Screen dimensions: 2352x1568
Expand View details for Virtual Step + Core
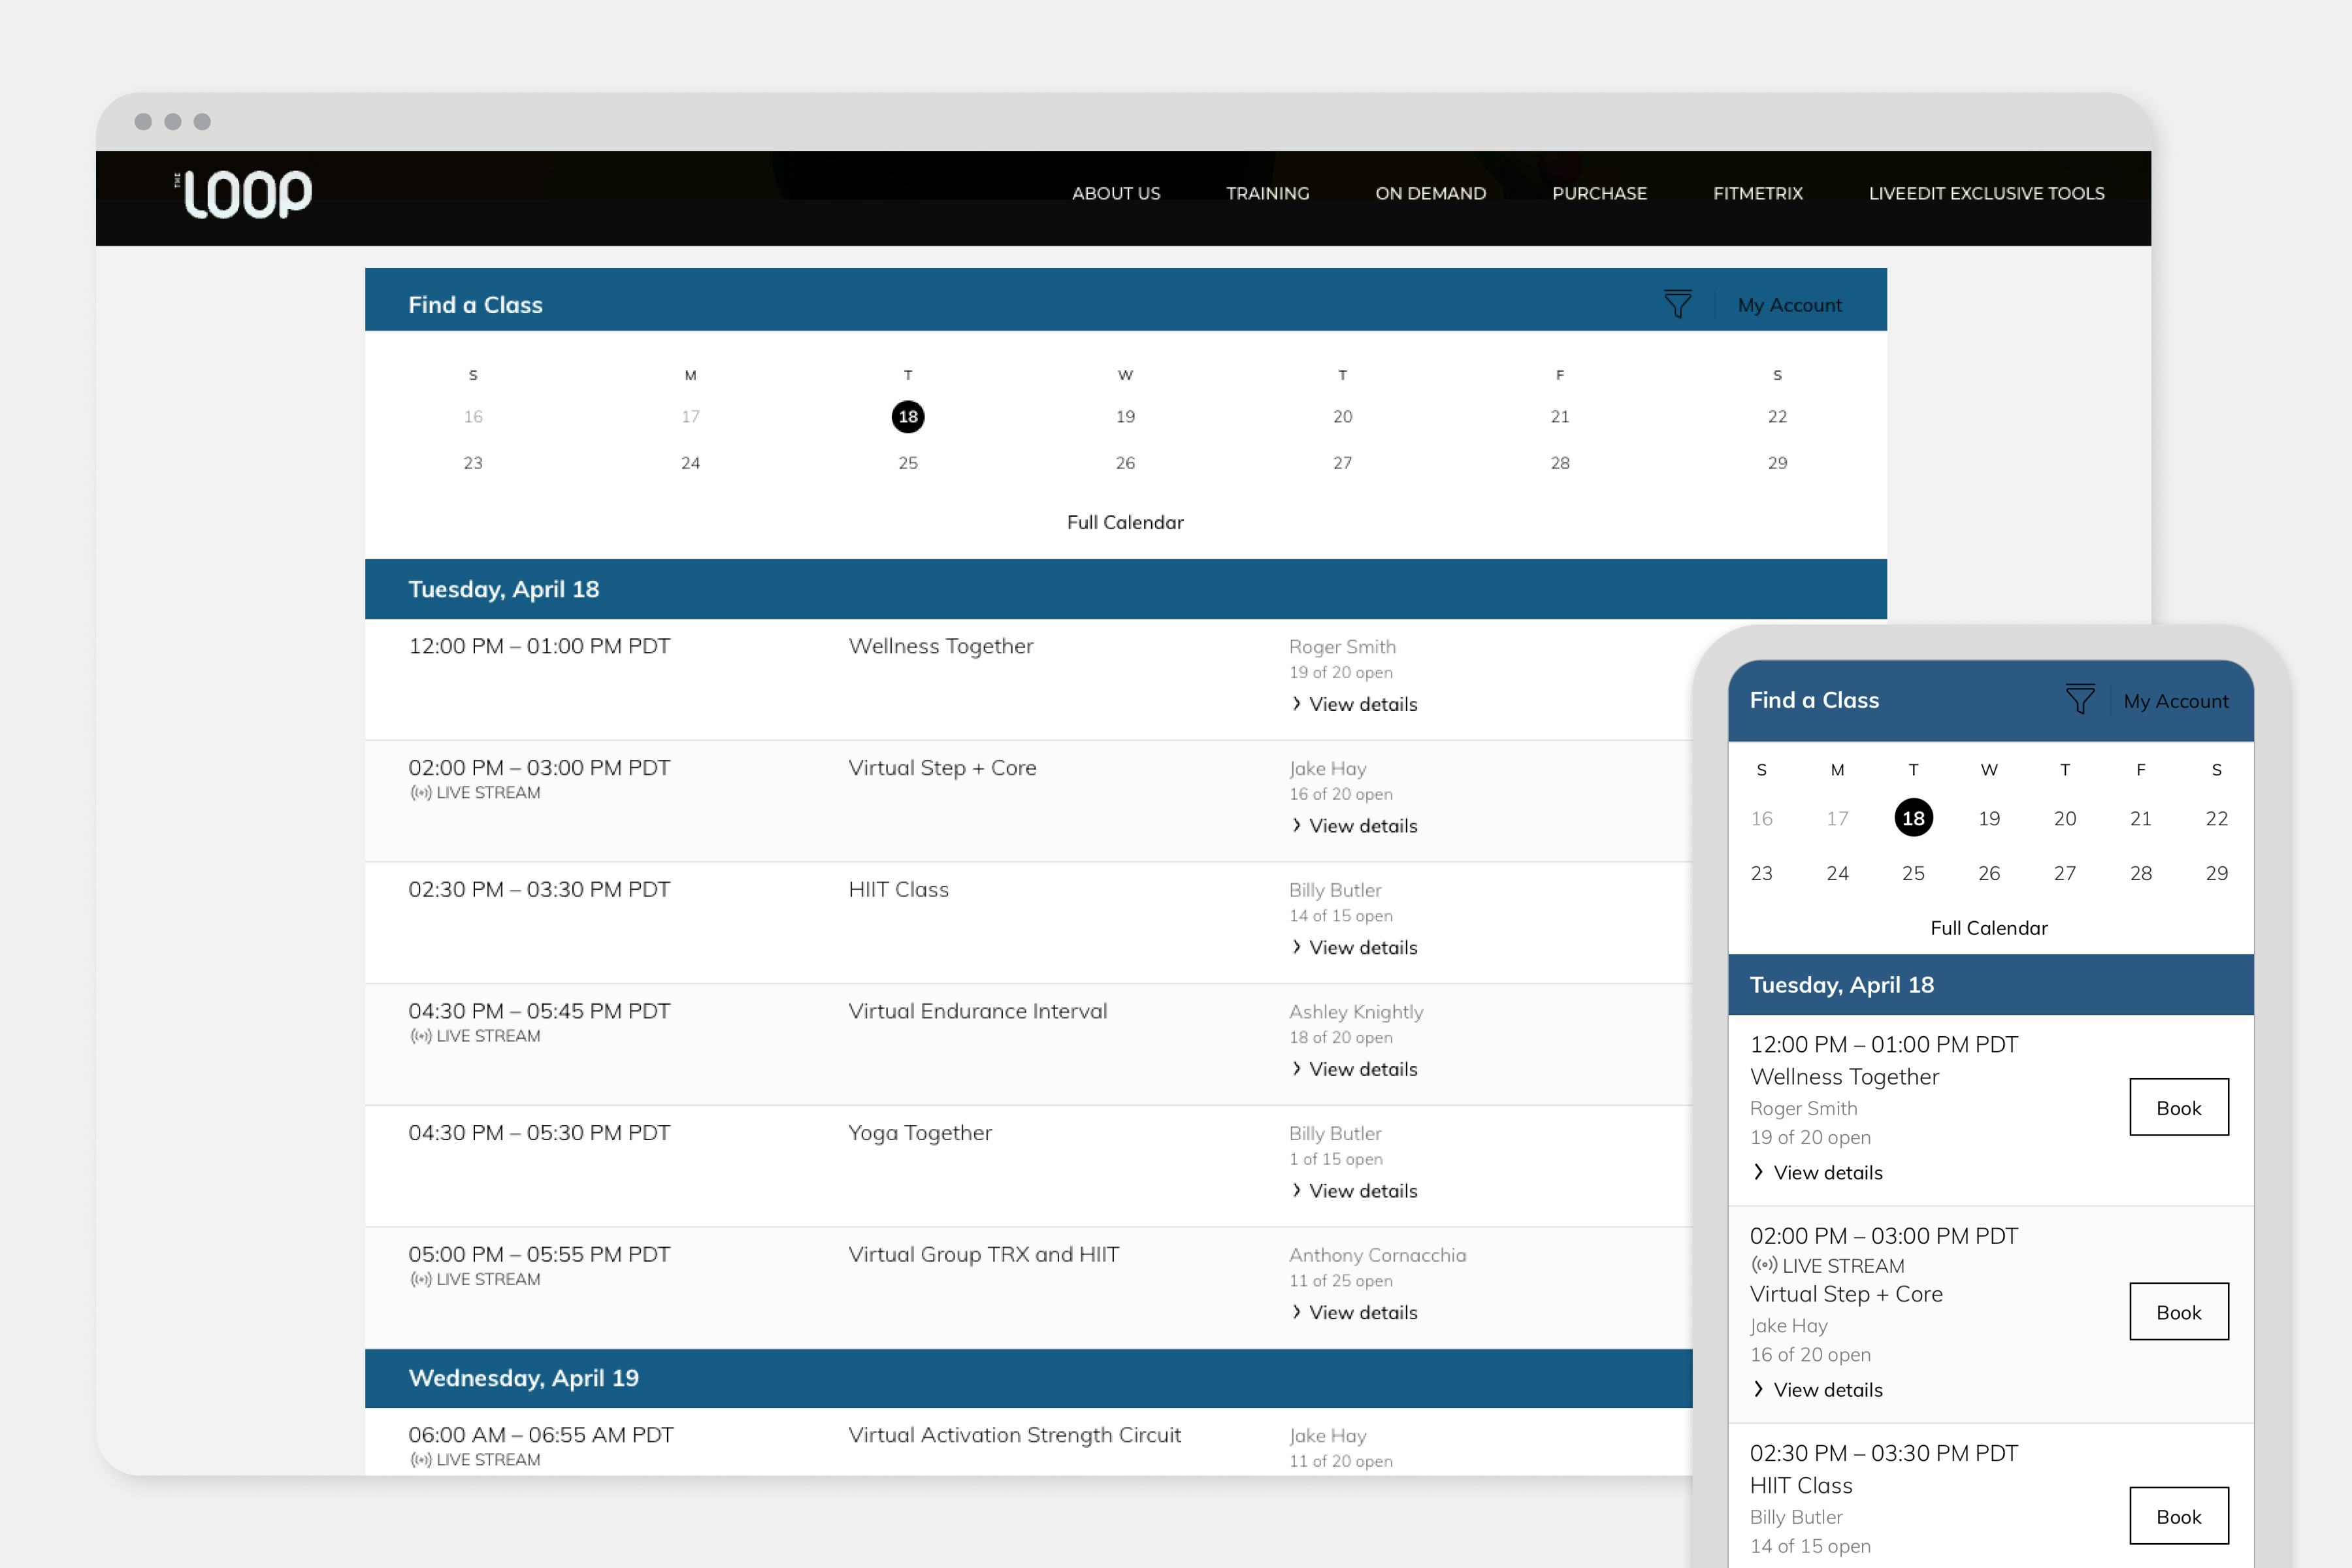click(x=1354, y=826)
